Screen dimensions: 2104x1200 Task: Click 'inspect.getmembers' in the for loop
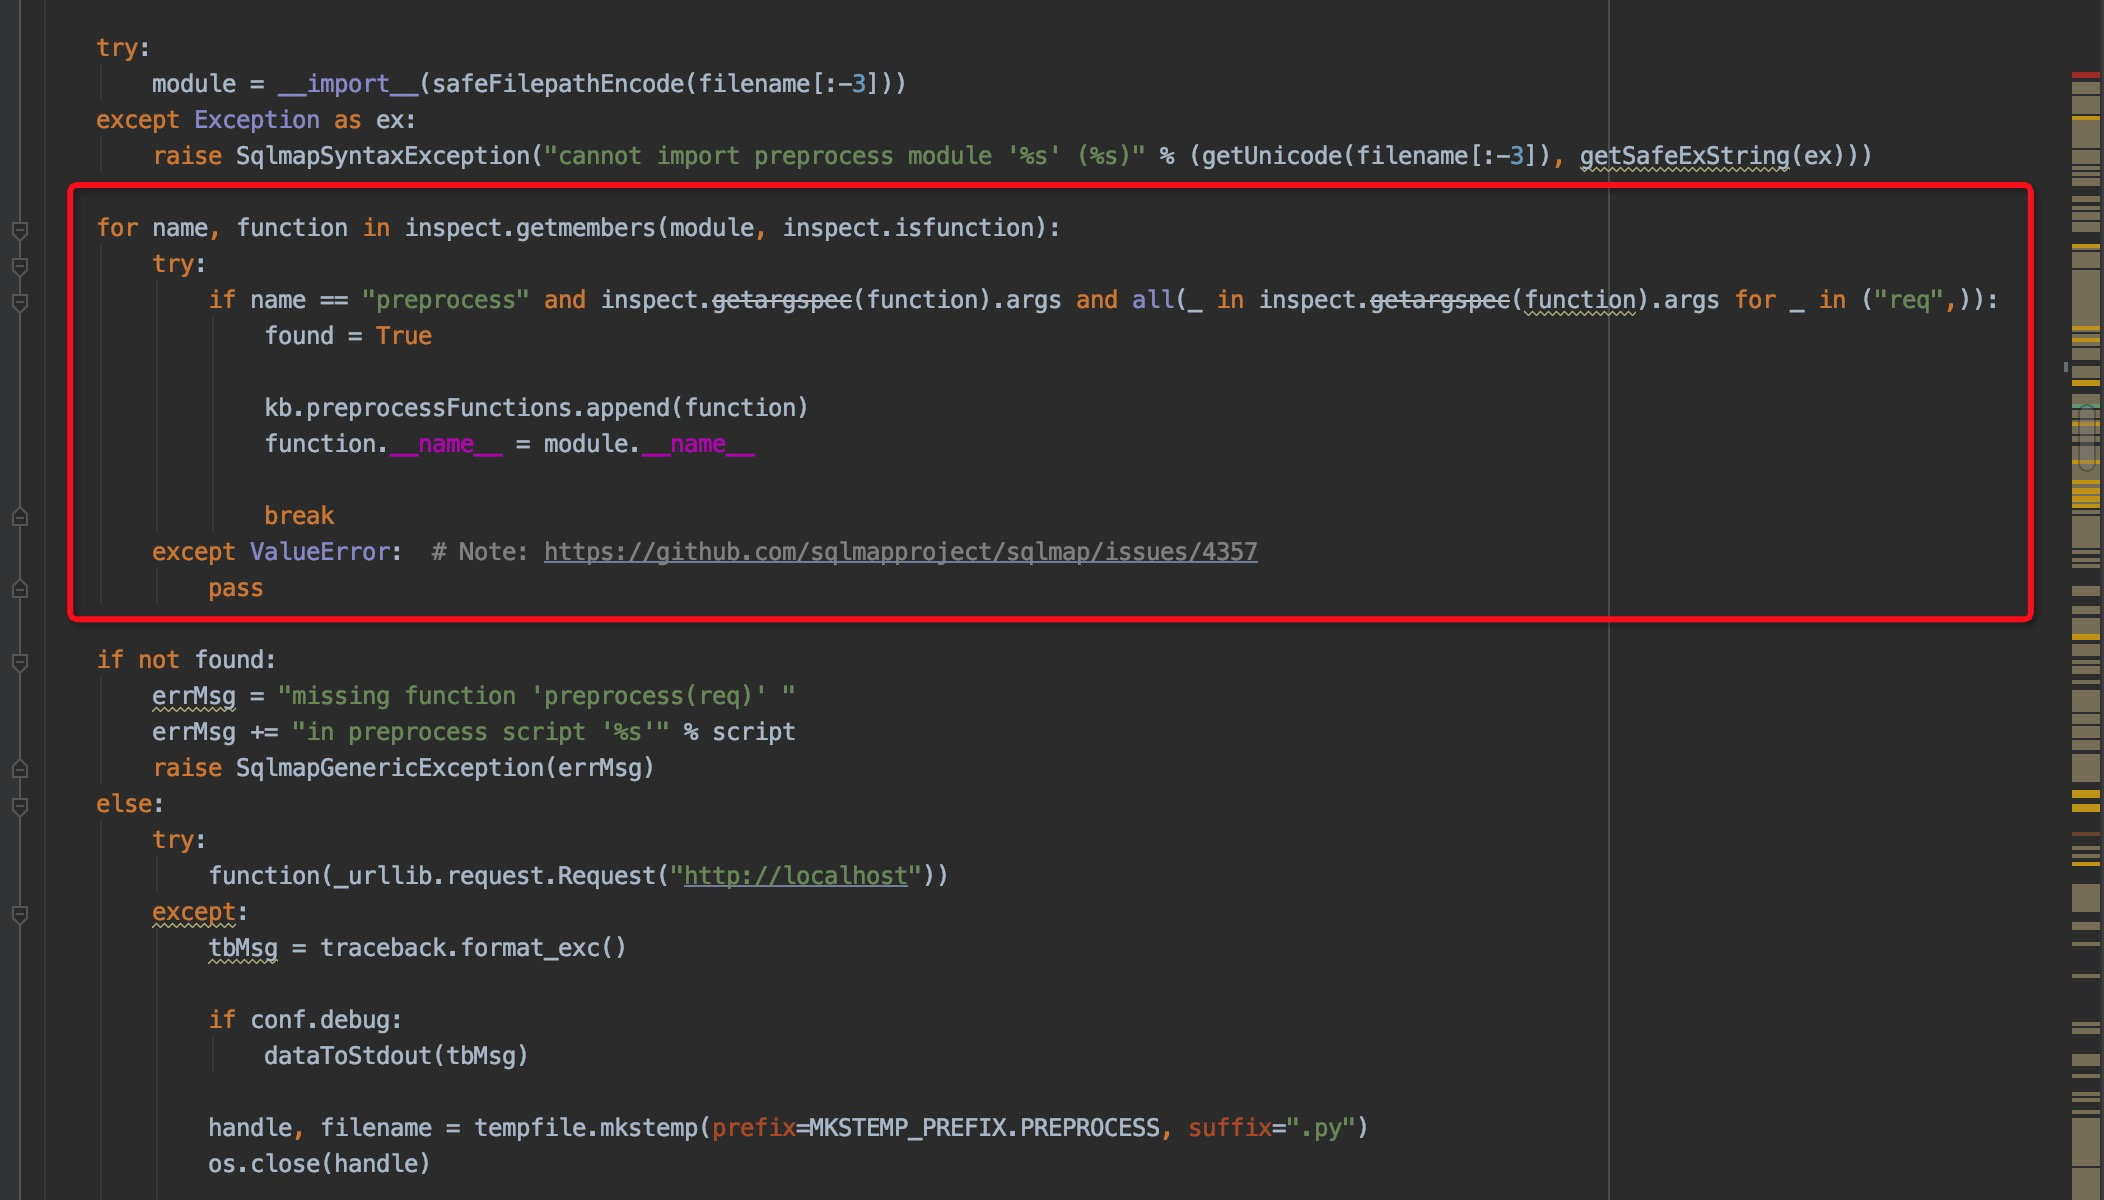(x=530, y=228)
